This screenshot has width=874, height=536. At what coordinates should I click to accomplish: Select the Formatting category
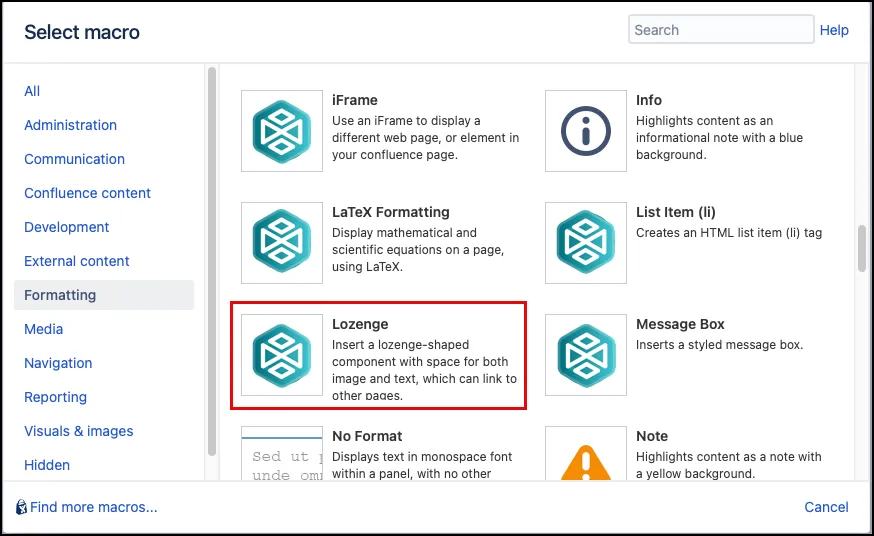pos(104,295)
